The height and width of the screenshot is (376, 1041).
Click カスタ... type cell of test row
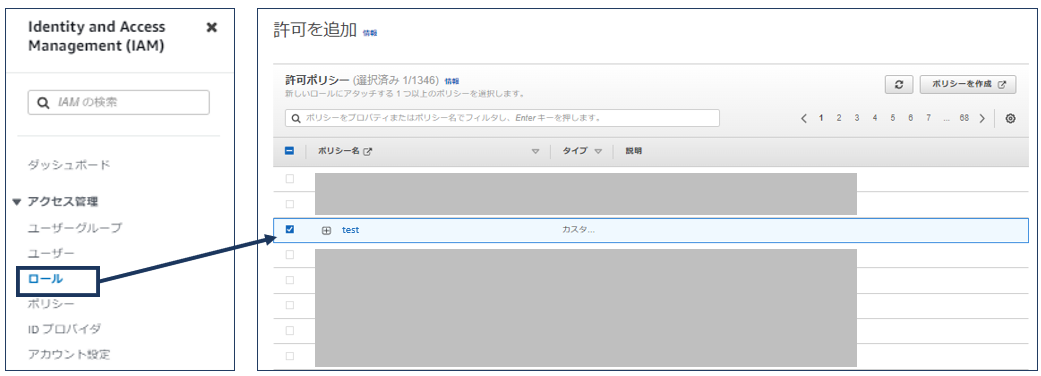[578, 230]
